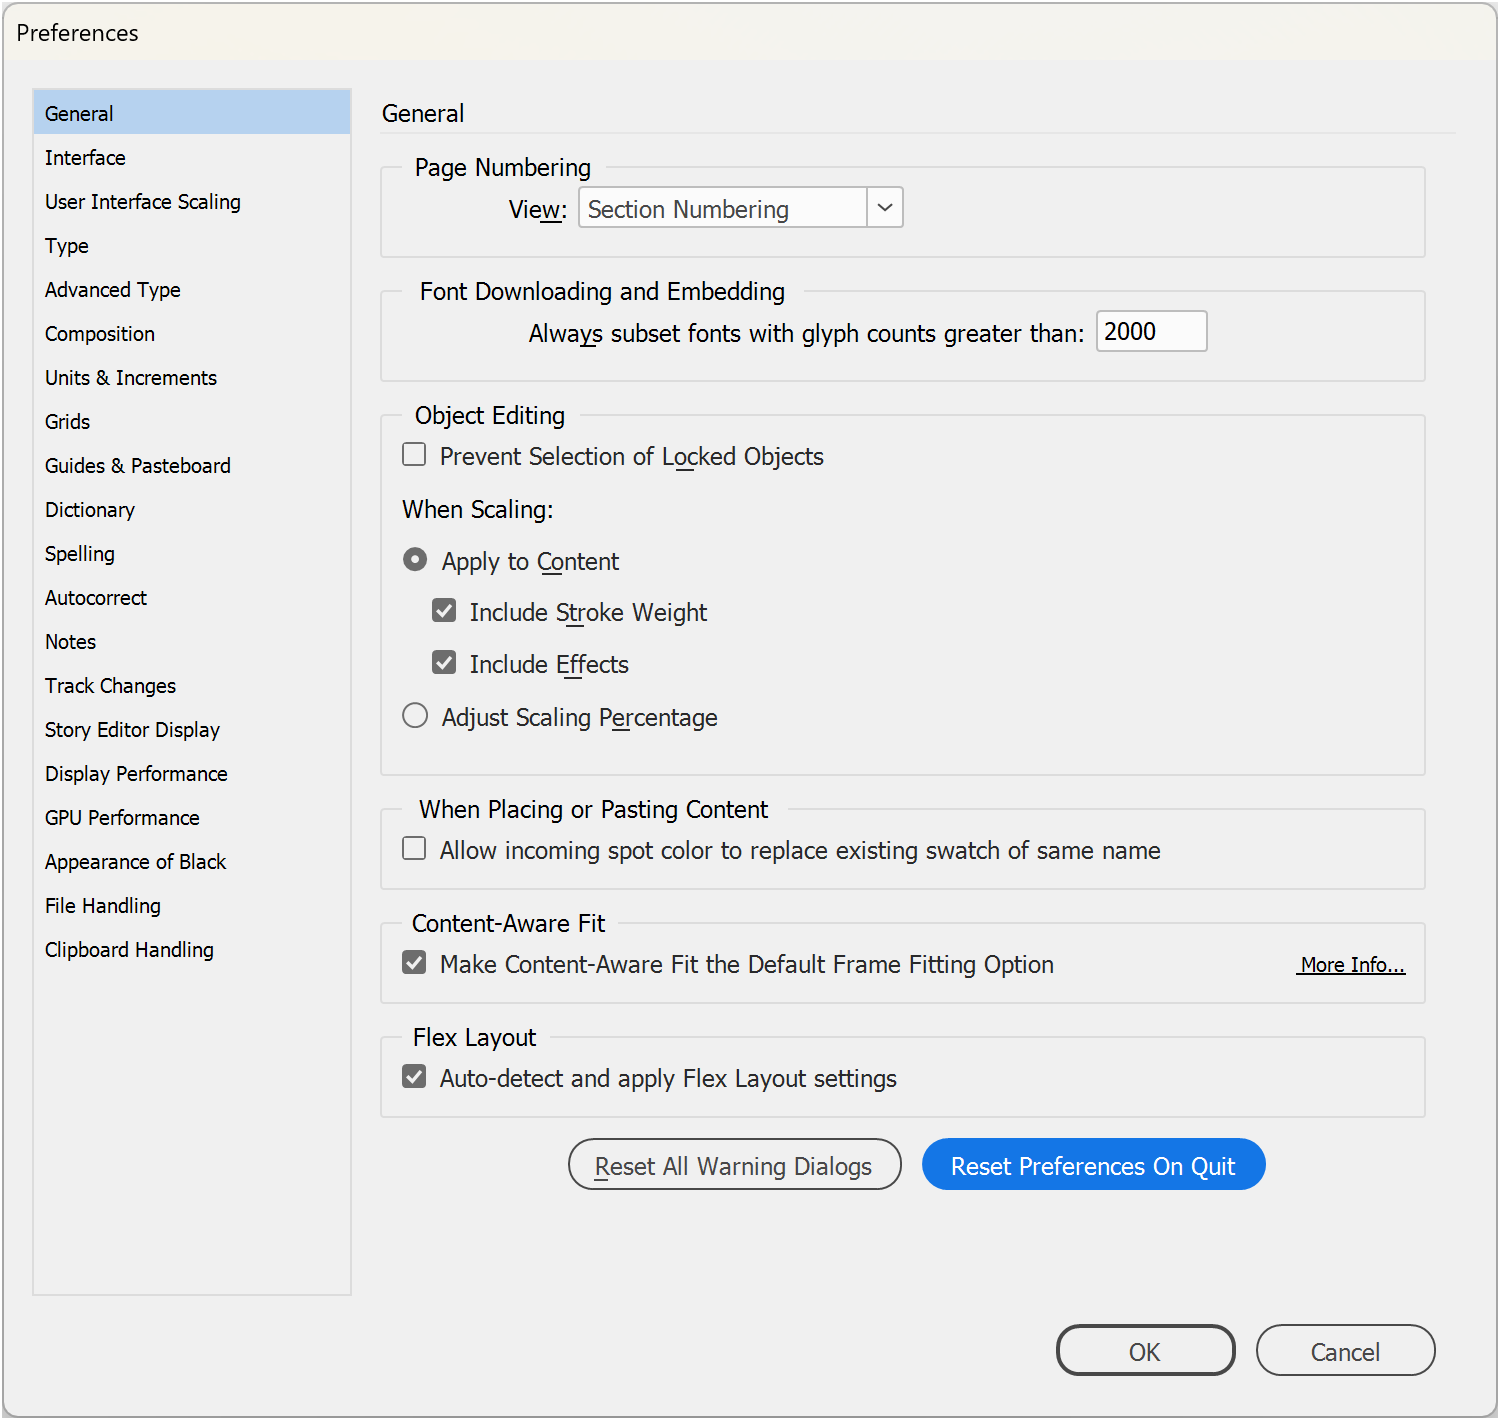Viewport: 1500px width, 1420px height.
Task: Open the Type preferences section
Action: point(66,246)
